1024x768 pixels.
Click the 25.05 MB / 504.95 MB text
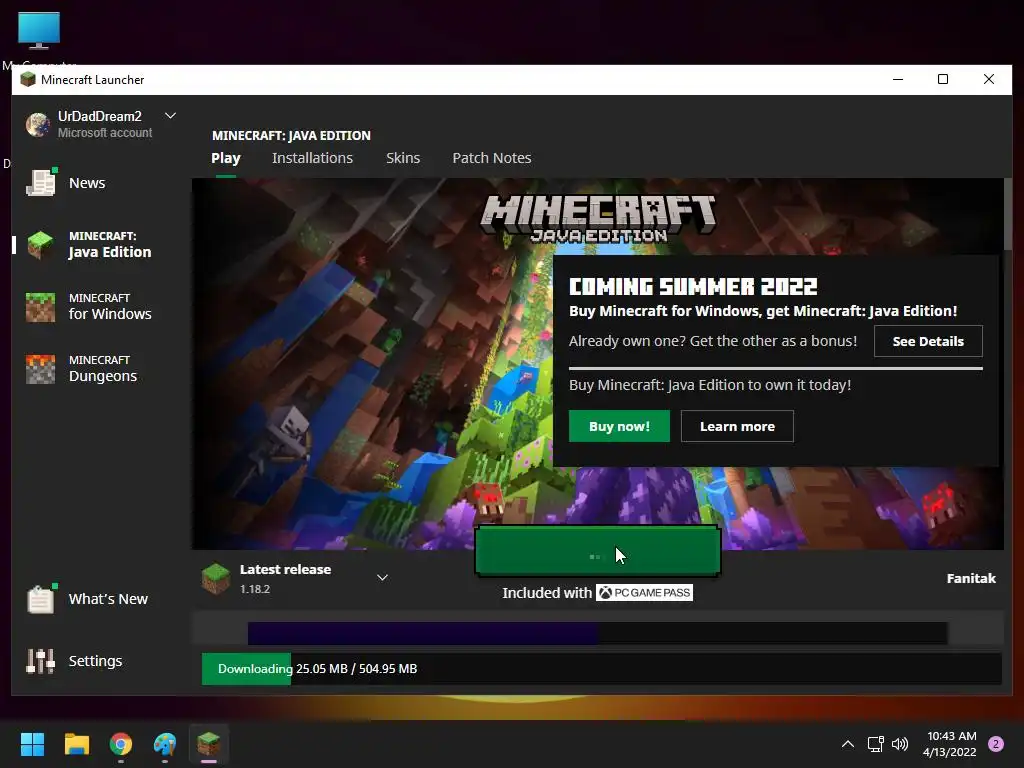[x=357, y=669]
